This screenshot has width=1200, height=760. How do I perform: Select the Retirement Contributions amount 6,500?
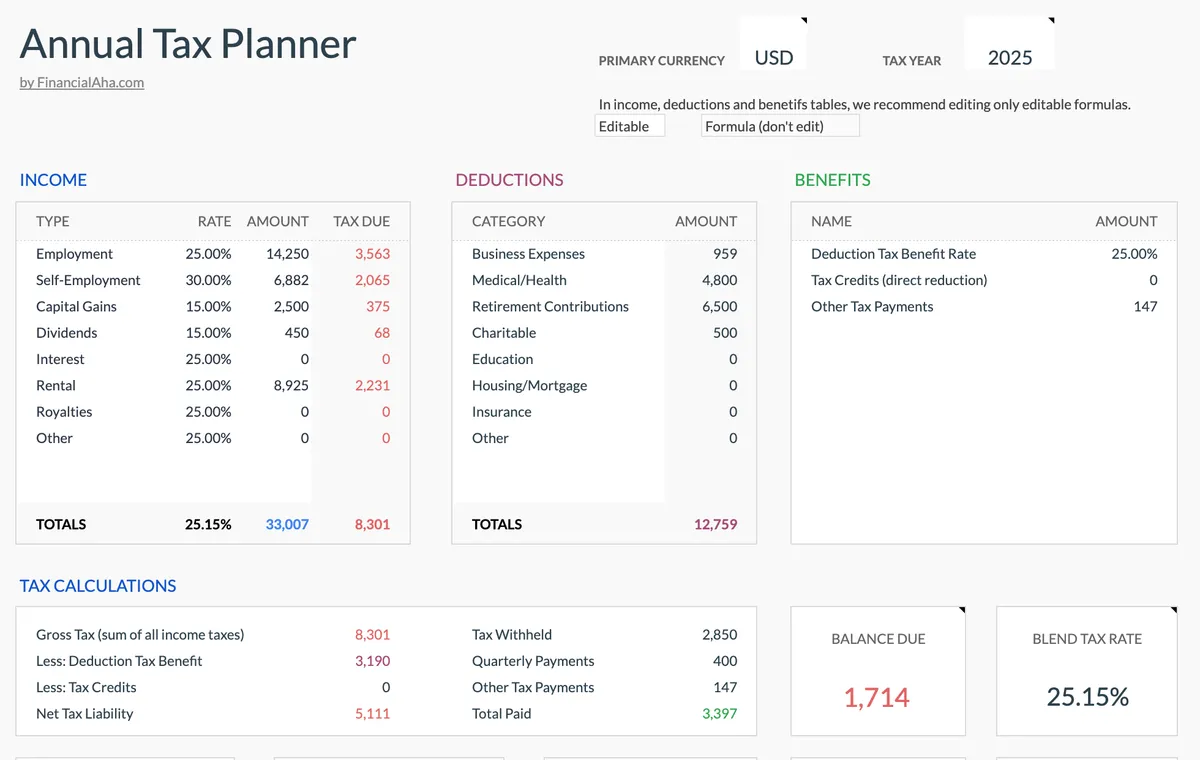pyautogui.click(x=720, y=306)
